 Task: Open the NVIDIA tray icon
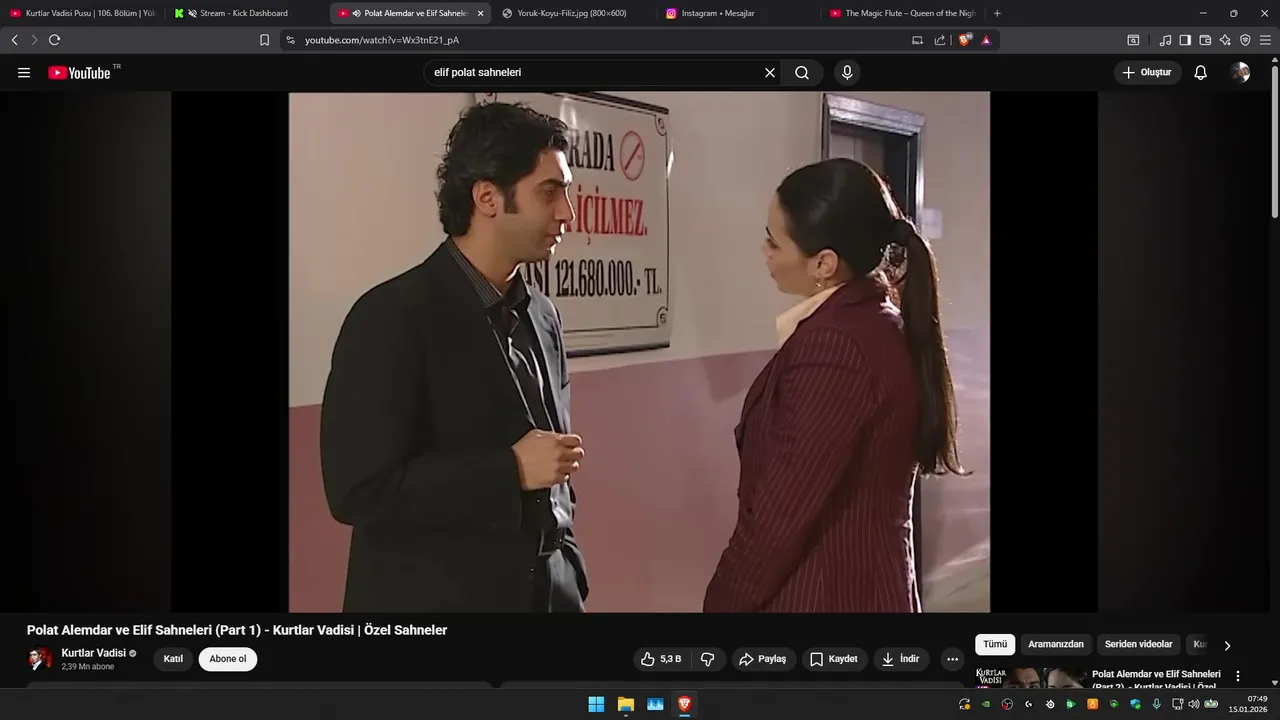tap(986, 704)
